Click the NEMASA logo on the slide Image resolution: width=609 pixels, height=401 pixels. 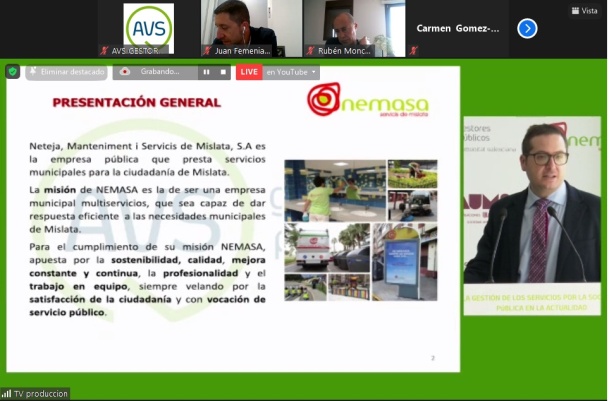click(x=367, y=100)
